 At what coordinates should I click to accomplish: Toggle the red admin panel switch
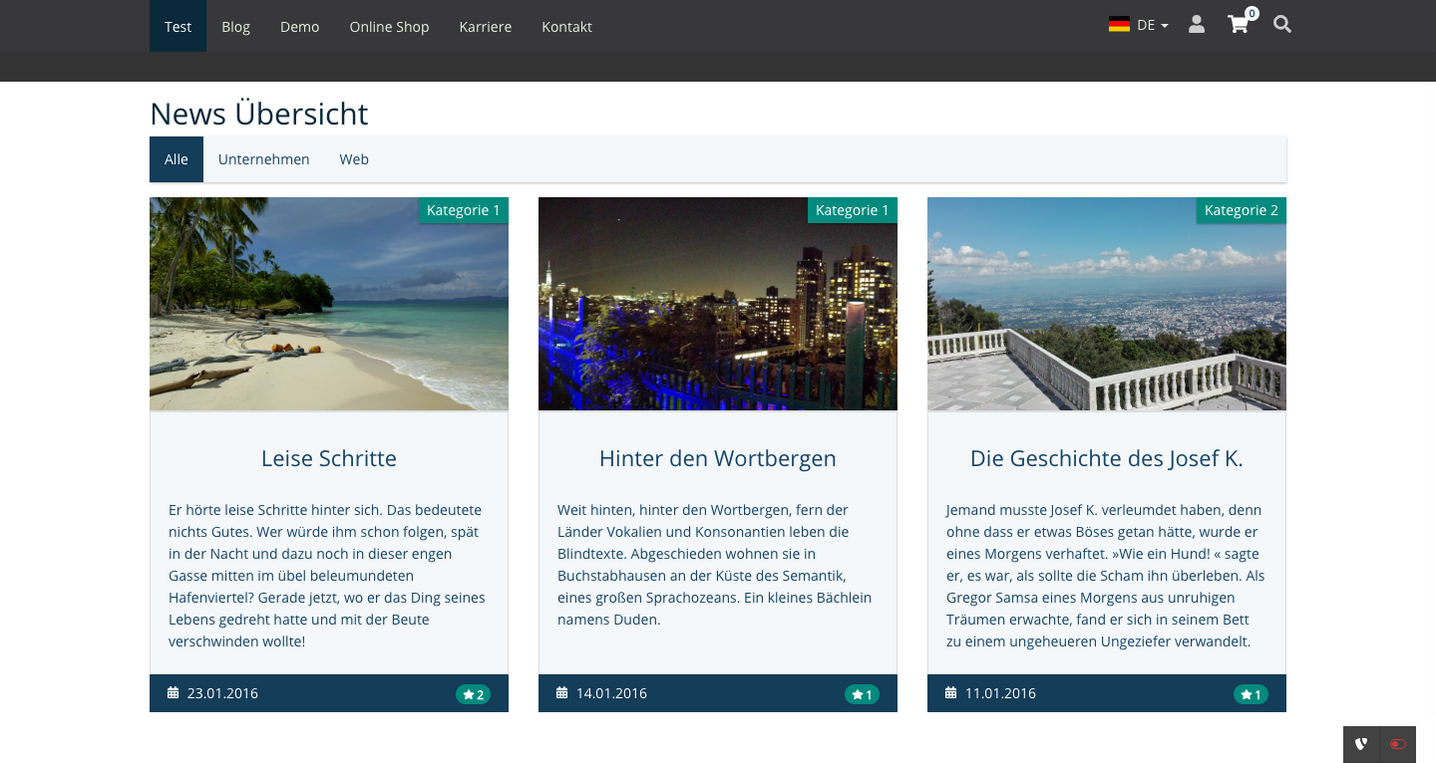coord(1397,744)
